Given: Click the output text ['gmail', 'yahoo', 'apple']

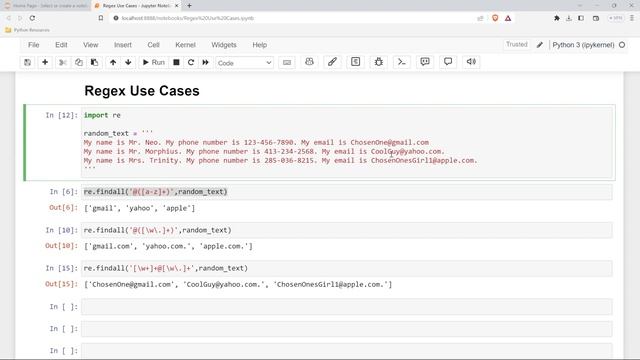Looking at the screenshot, I should pos(140,208).
